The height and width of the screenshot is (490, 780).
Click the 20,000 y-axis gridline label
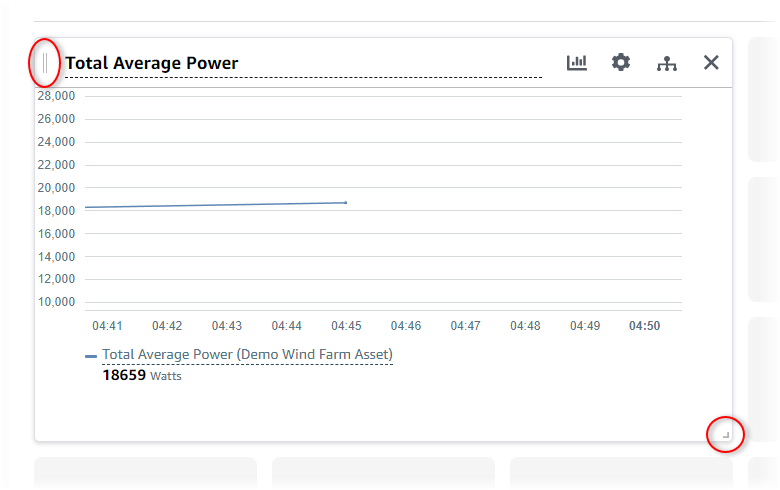(56, 188)
